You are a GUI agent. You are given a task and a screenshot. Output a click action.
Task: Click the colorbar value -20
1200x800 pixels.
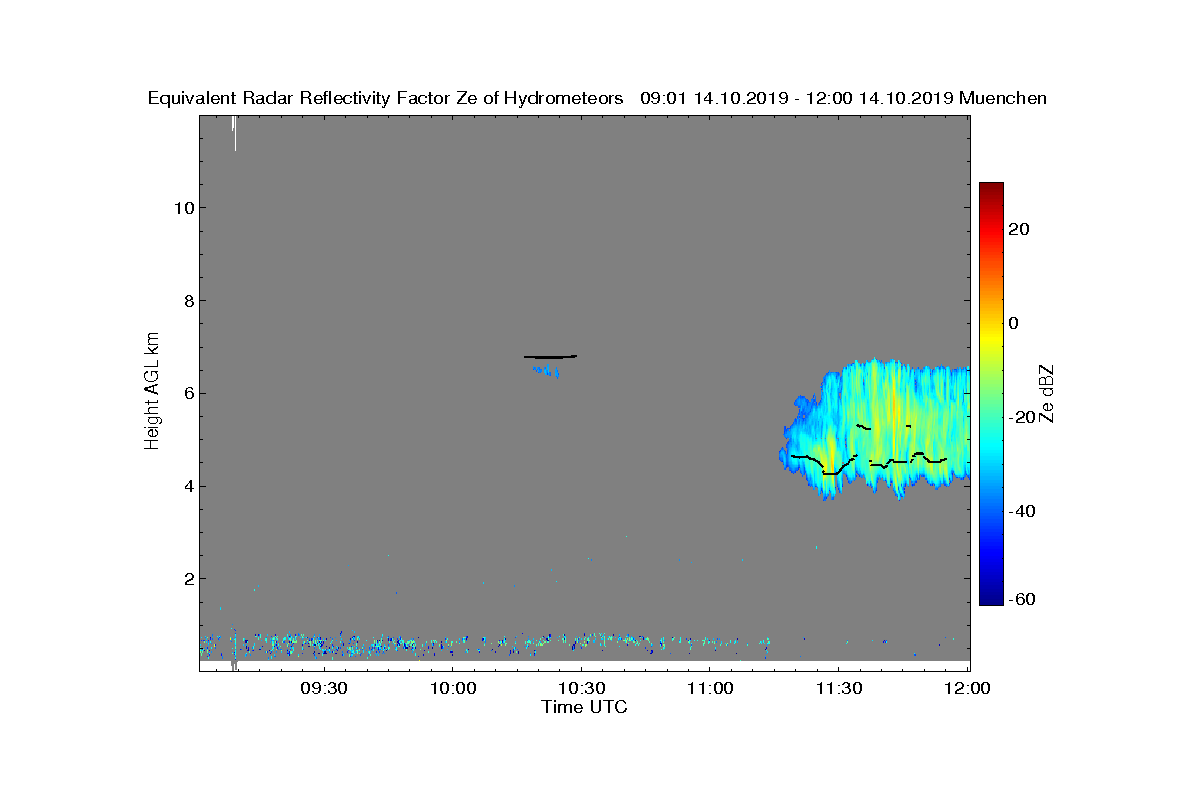[1021, 417]
